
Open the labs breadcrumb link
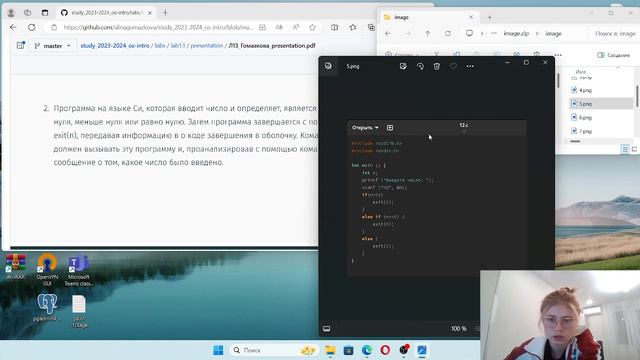tap(160, 46)
